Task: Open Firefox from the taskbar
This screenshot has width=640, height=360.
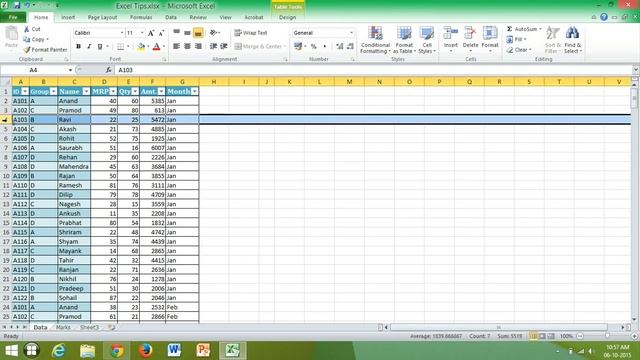Action: 145,350
